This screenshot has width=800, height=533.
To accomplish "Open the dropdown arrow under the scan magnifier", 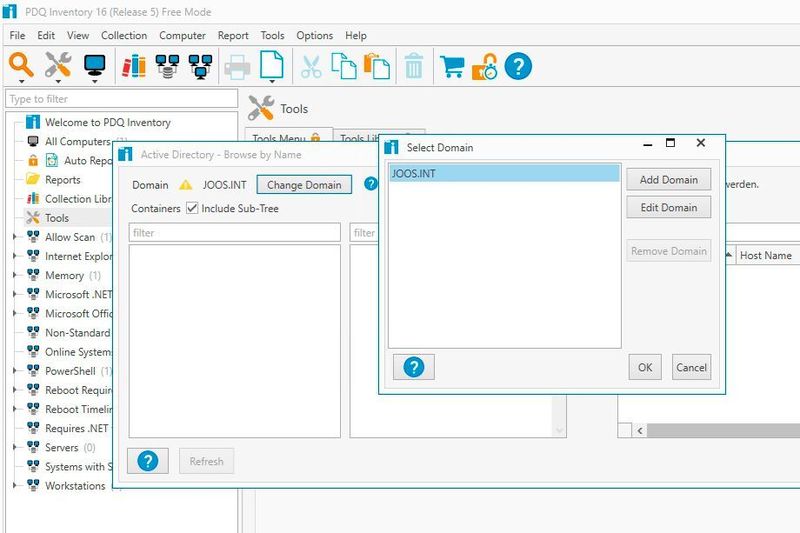I will pyautogui.click(x=21, y=82).
